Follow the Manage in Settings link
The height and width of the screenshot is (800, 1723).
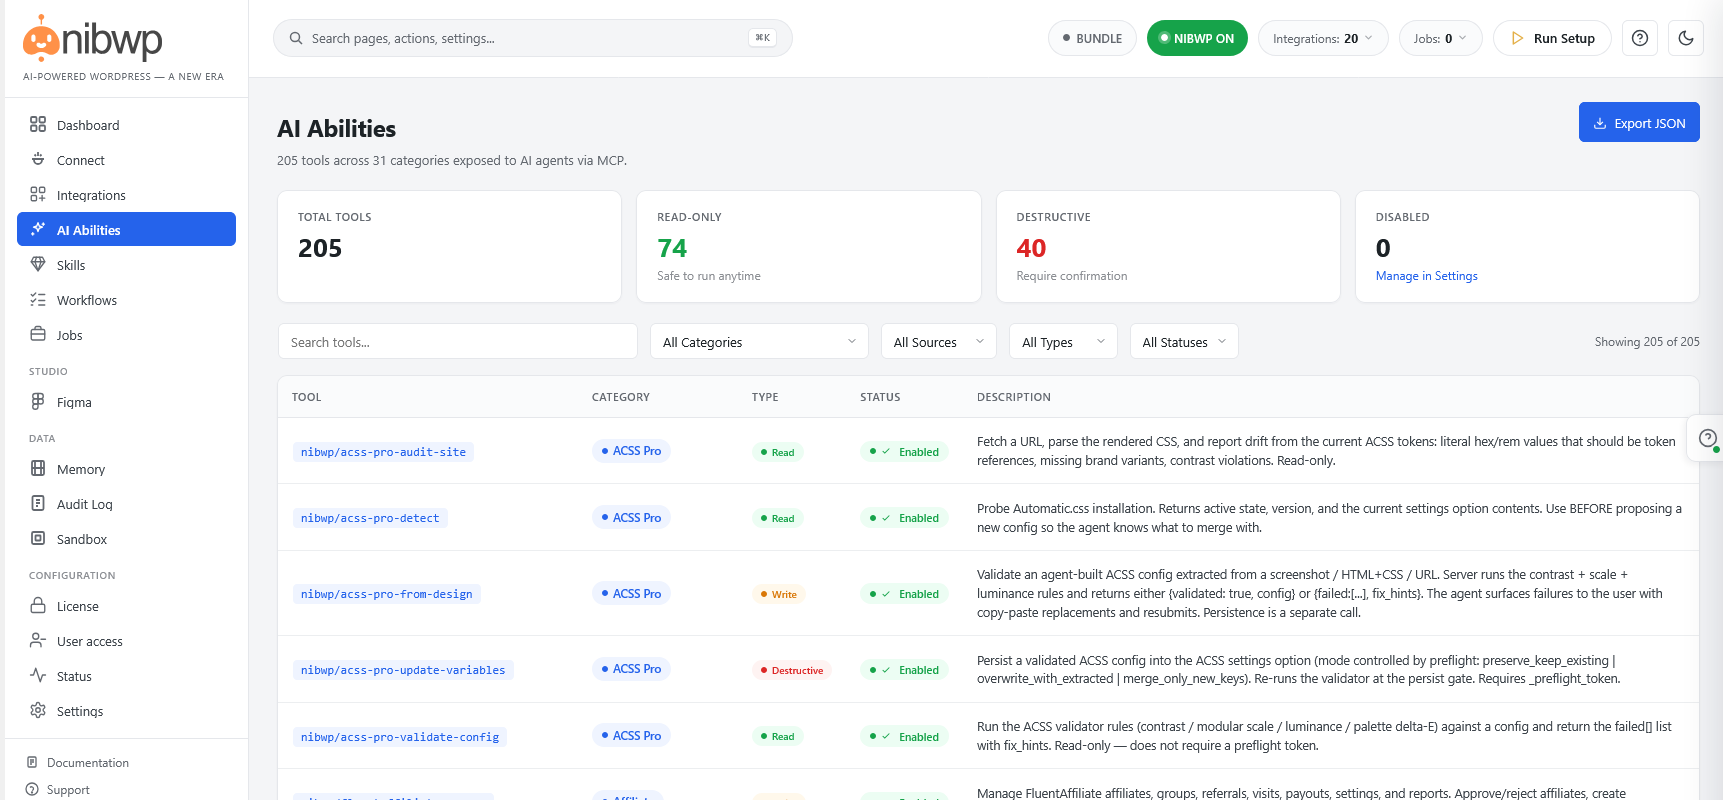pos(1426,276)
